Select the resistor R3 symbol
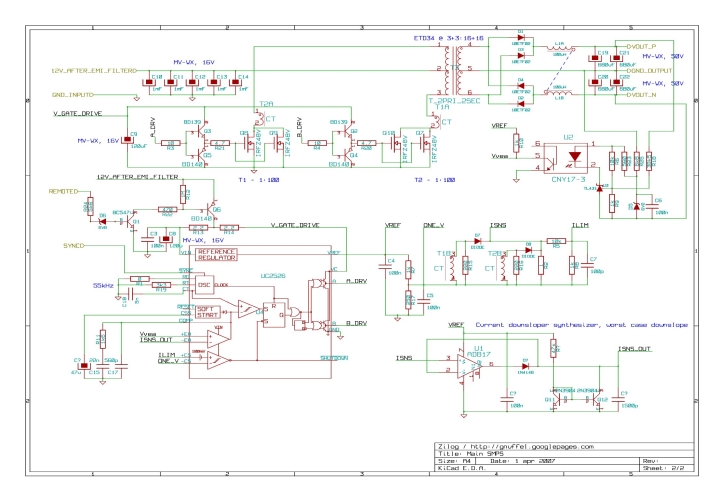Viewport: 722px width, 500px height. pos(171,144)
